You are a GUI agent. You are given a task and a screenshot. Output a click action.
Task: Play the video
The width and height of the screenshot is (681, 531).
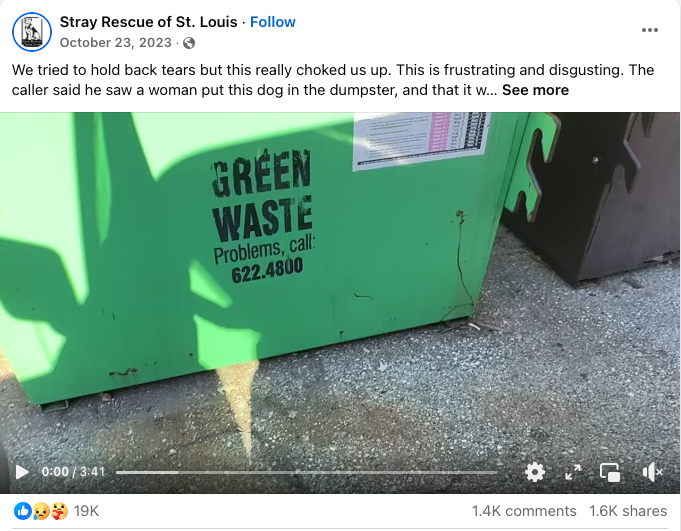pyautogui.click(x=22, y=472)
